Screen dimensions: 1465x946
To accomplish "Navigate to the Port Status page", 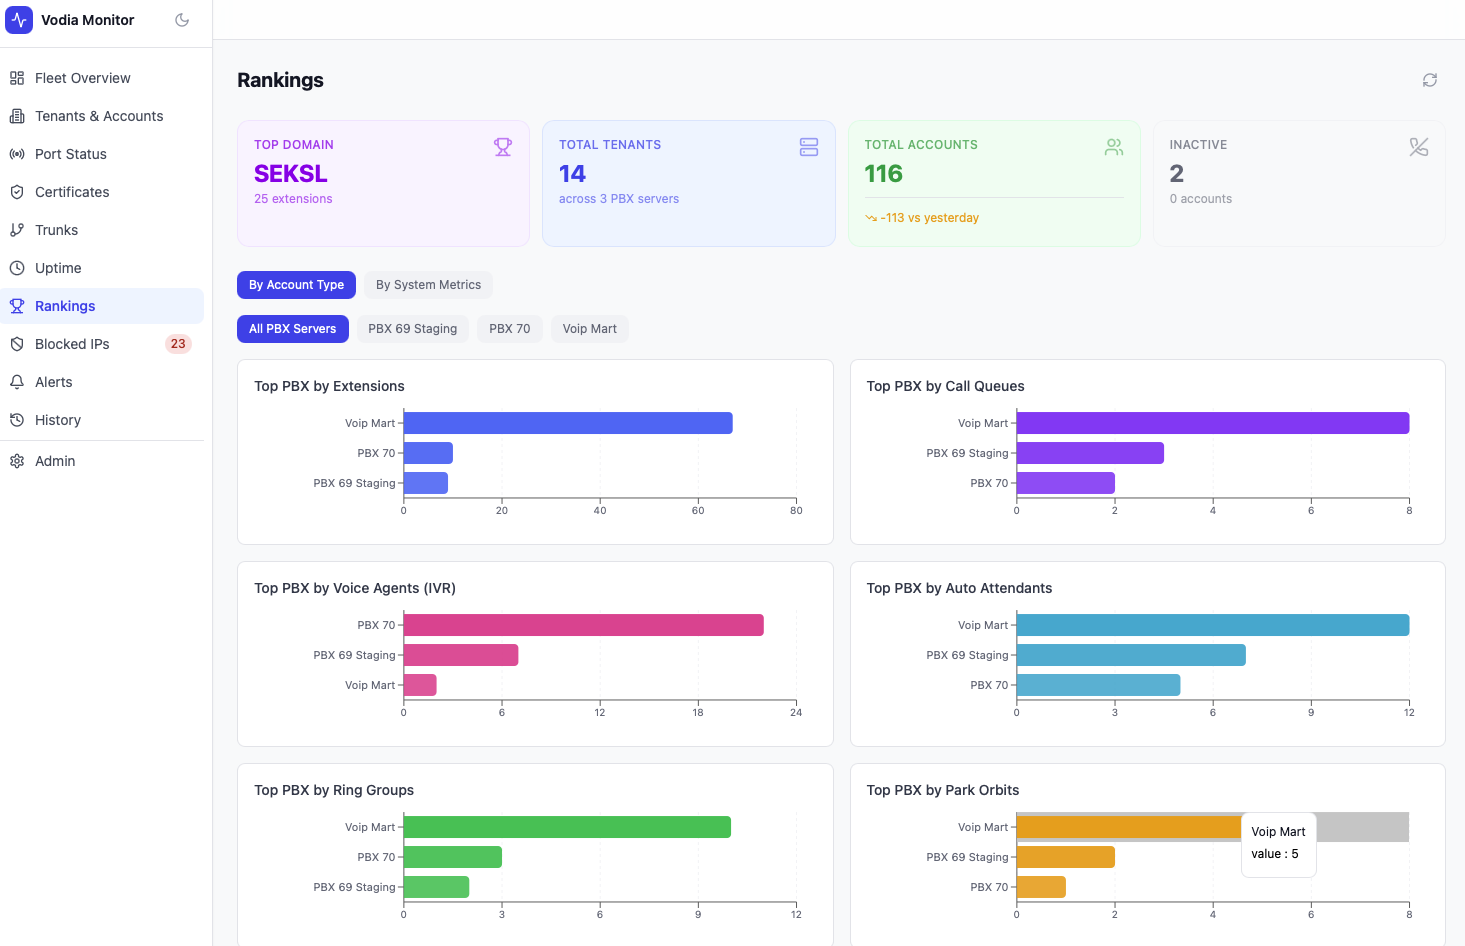I will click(x=70, y=154).
